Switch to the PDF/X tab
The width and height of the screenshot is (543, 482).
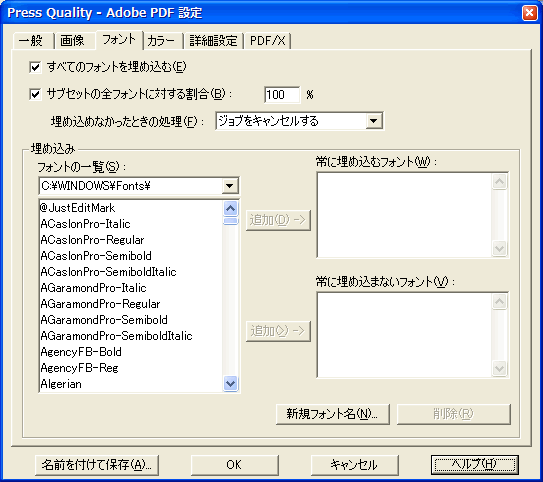[x=267, y=41]
